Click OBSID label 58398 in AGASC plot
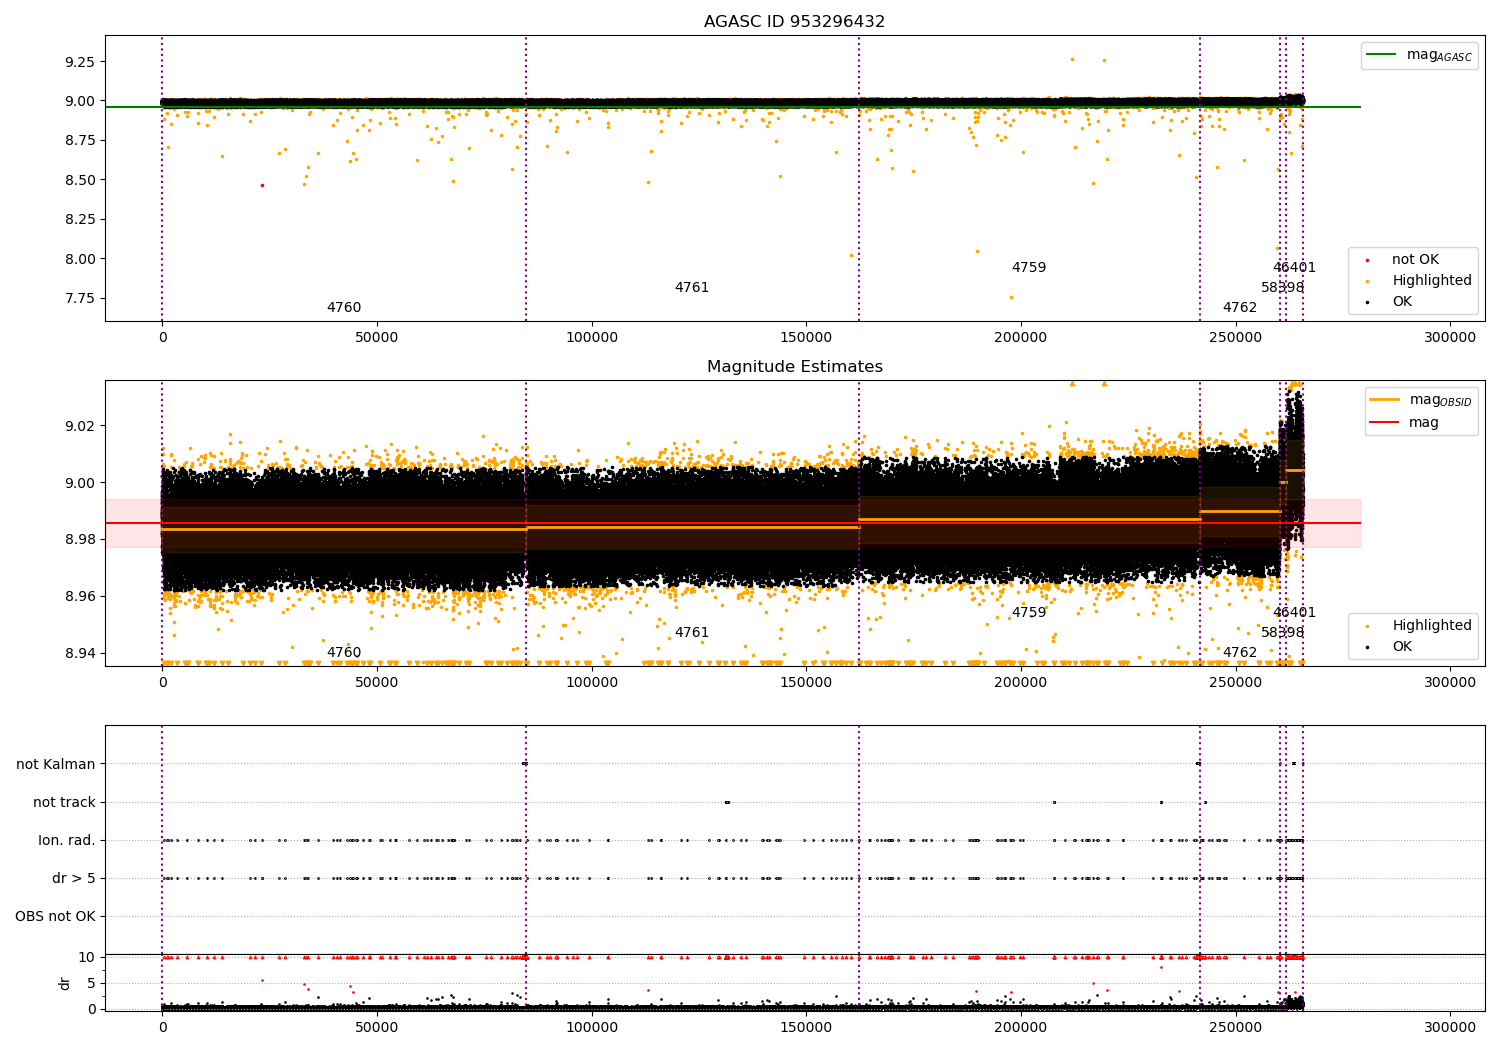 click(x=1283, y=288)
